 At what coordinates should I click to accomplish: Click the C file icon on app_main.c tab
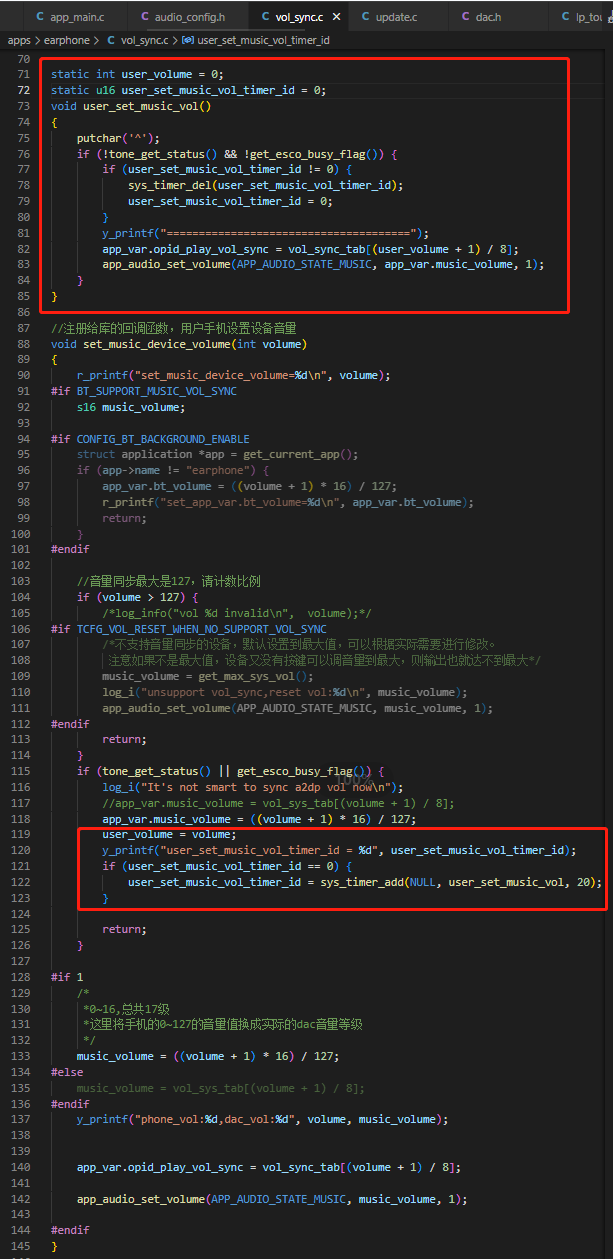click(40, 17)
